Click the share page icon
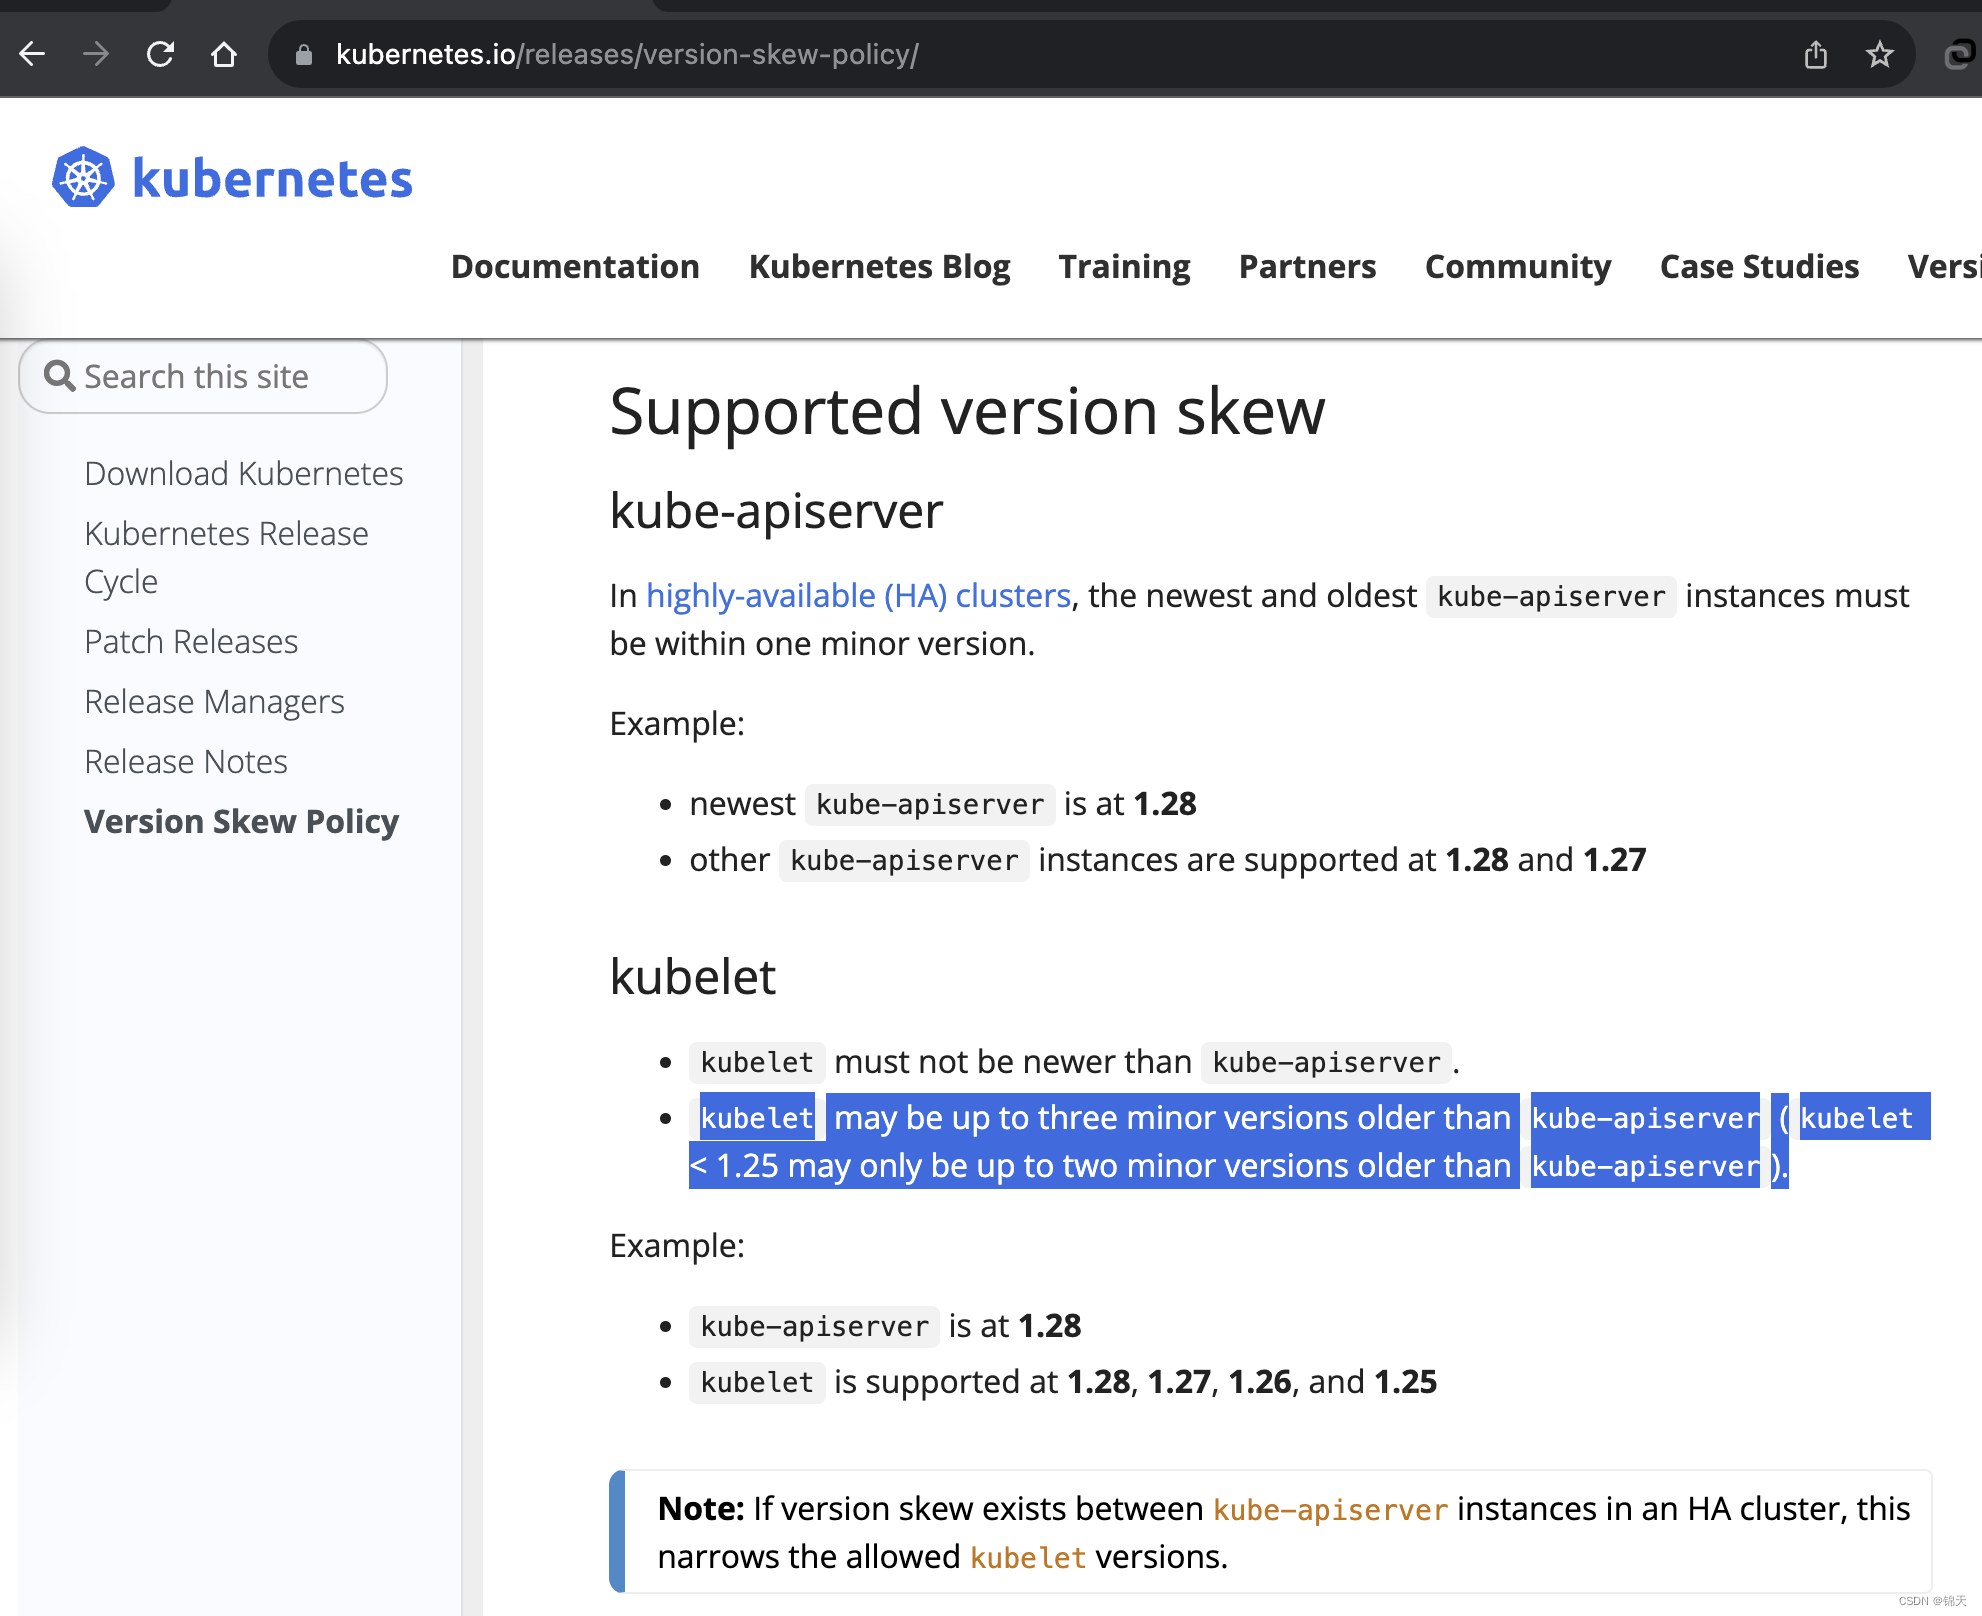 pos(1816,54)
